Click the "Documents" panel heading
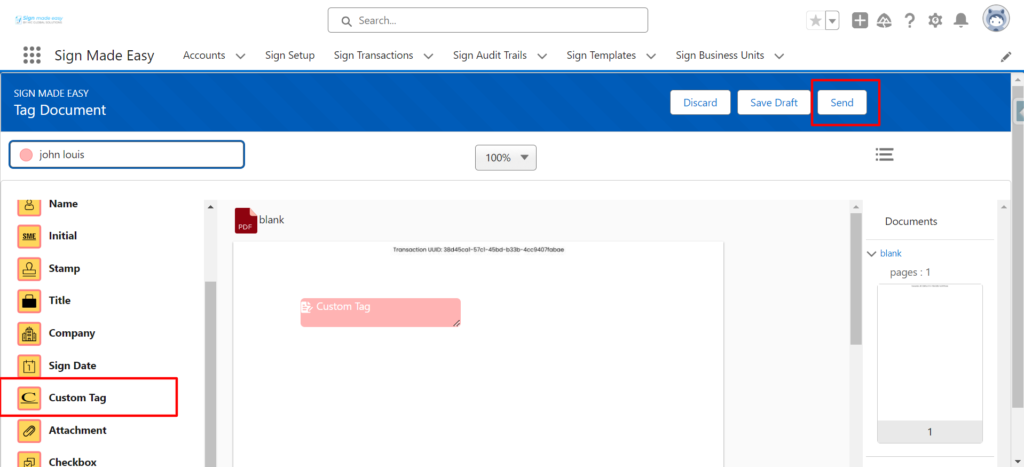This screenshot has width=1024, height=467. [x=911, y=221]
